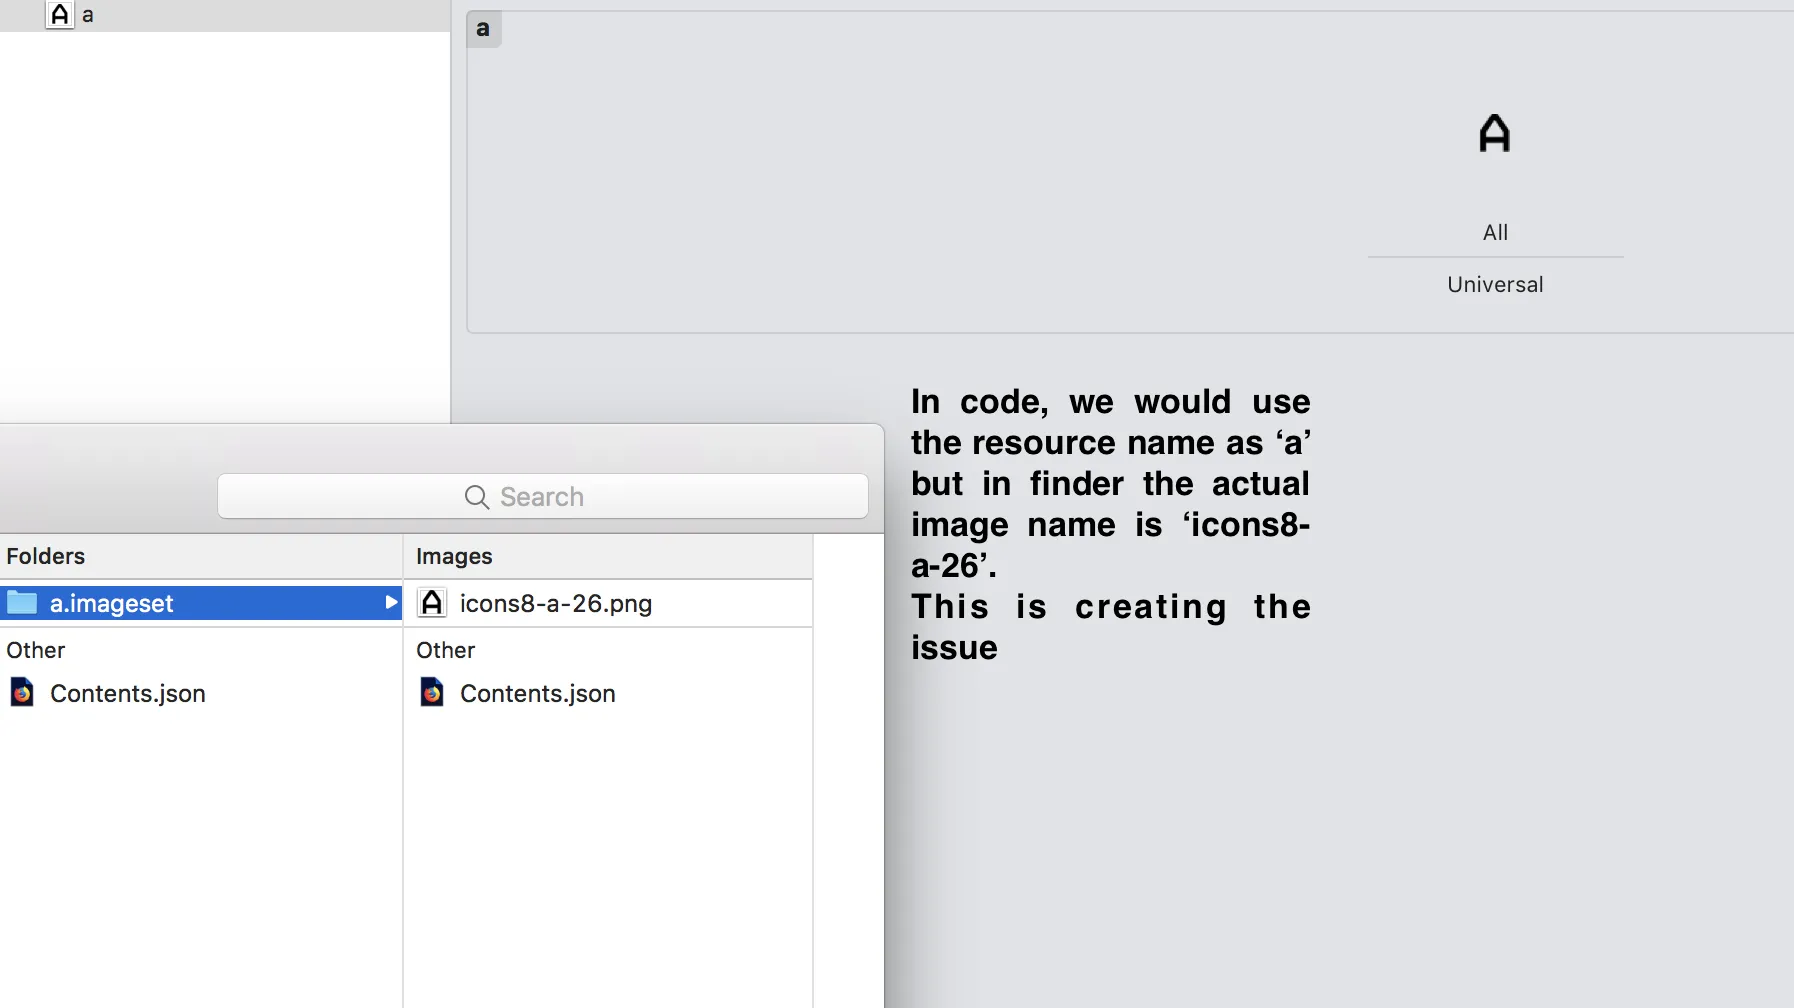1794x1008 pixels.
Task: Select the icons8-a-26.png file
Action: [x=608, y=603]
